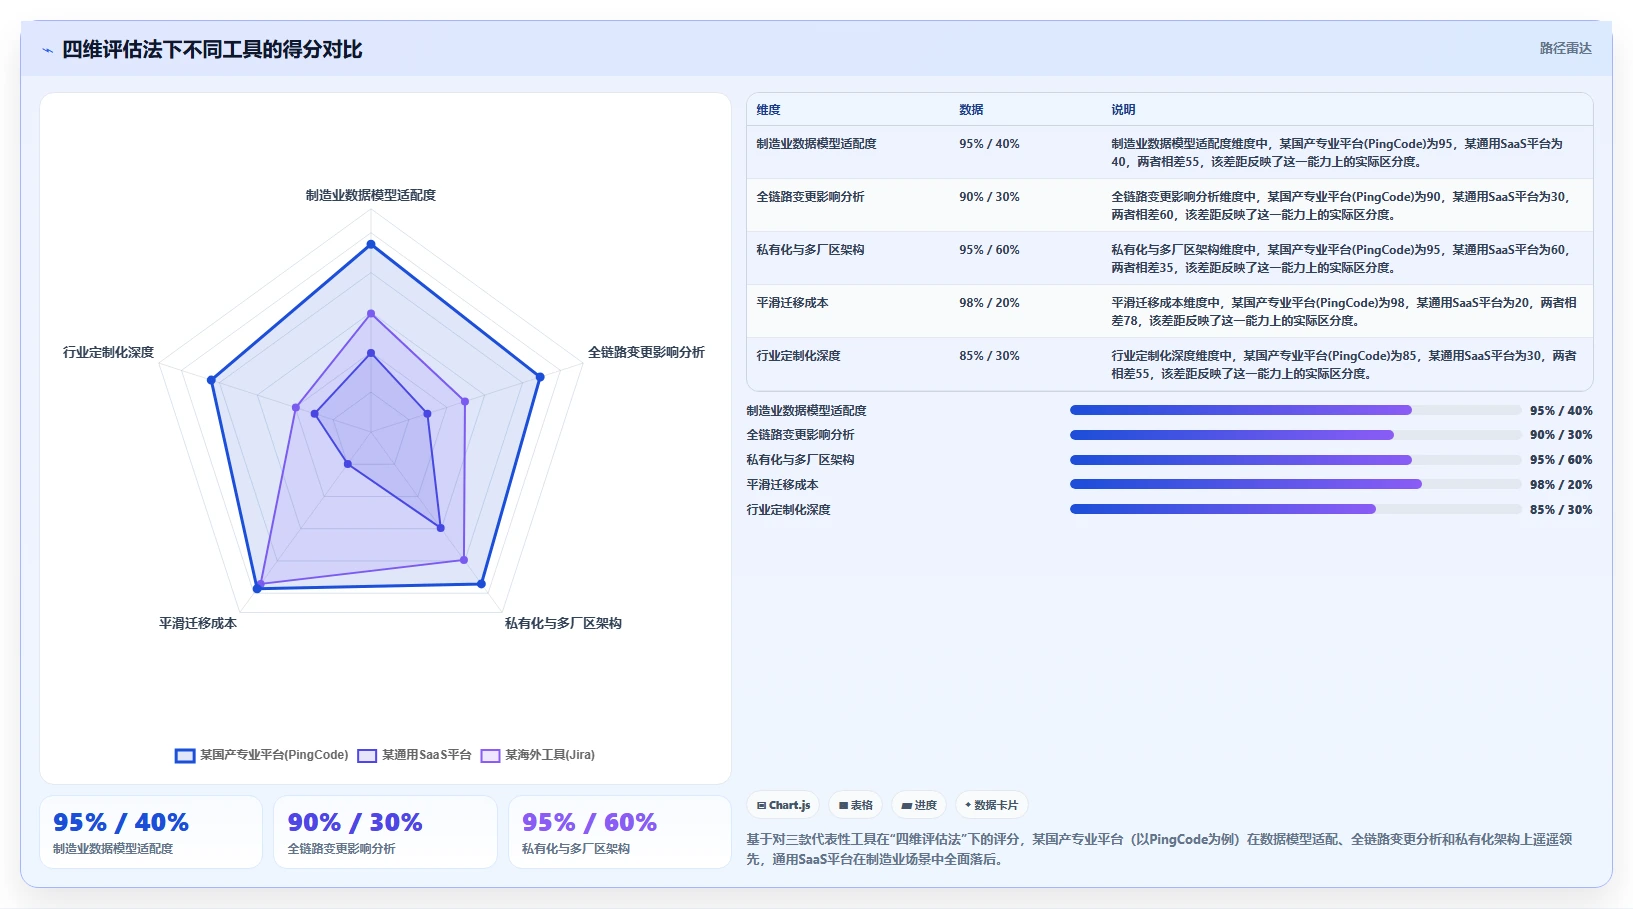
Task: Click Jira data point on 制造业数据模型适配度 axis
Action: pyautogui.click(x=371, y=314)
